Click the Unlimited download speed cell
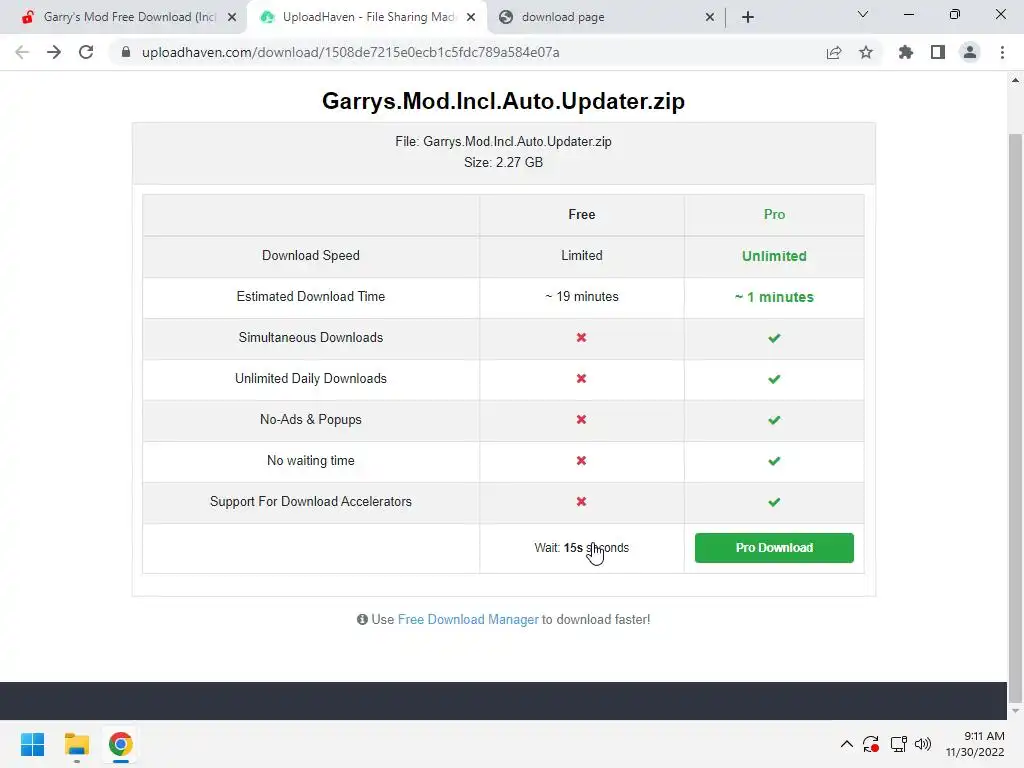1024x768 pixels. [x=774, y=256]
